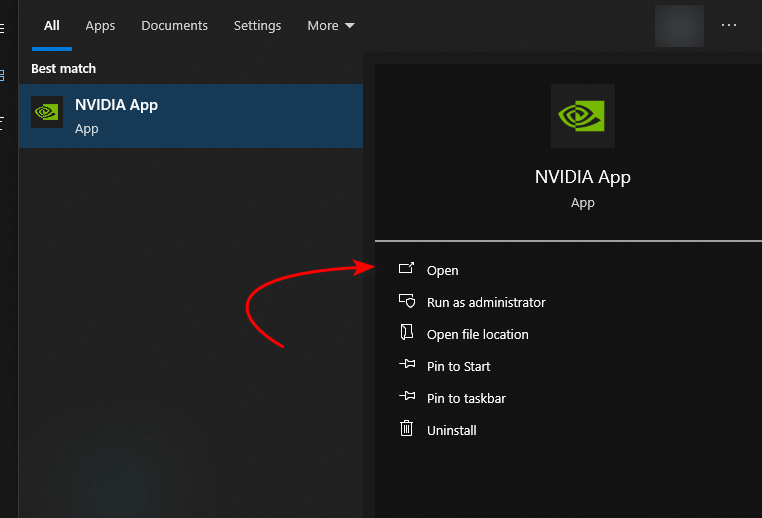Choose Run as administrator

click(x=486, y=303)
